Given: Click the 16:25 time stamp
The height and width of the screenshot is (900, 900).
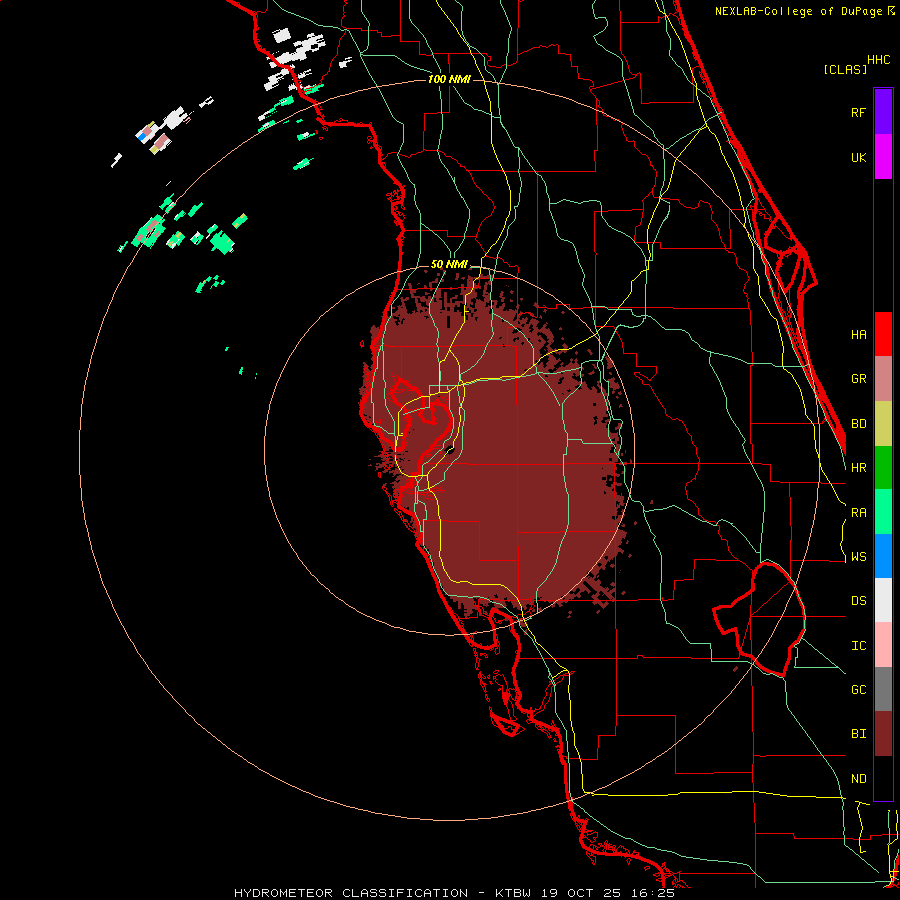Looking at the screenshot, I should 651,893.
